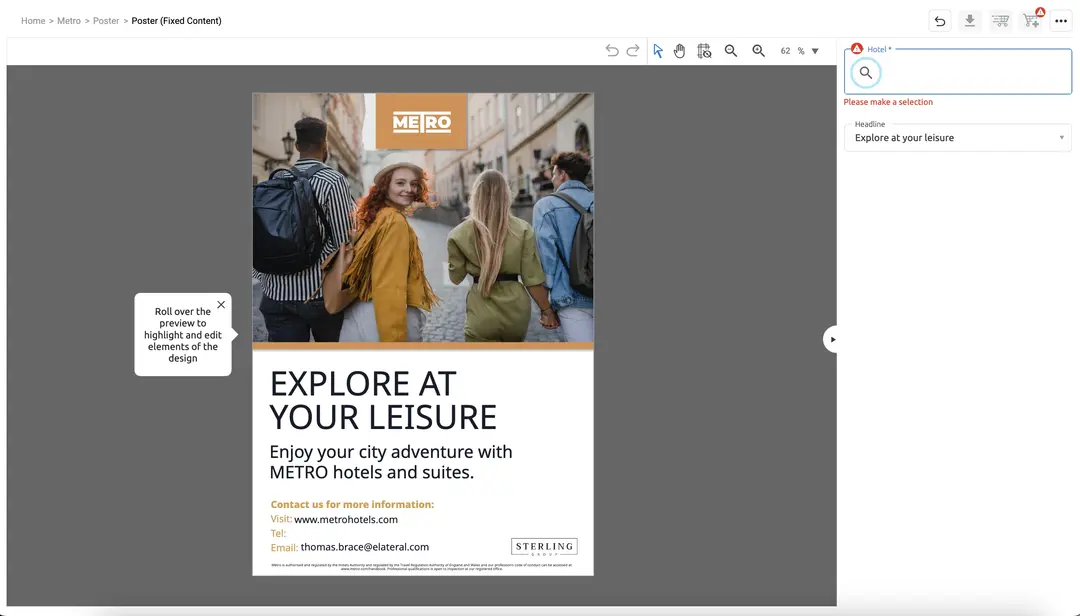This screenshot has width=1080, height=616.
Task: Click the download icon button
Action: pyautogui.click(x=969, y=21)
